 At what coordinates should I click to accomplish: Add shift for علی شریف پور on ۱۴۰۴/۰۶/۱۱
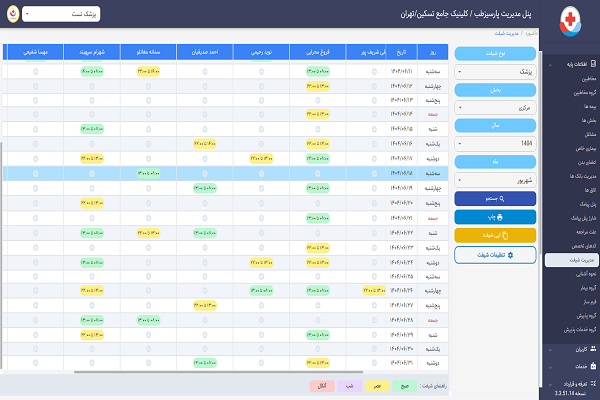click(x=374, y=72)
